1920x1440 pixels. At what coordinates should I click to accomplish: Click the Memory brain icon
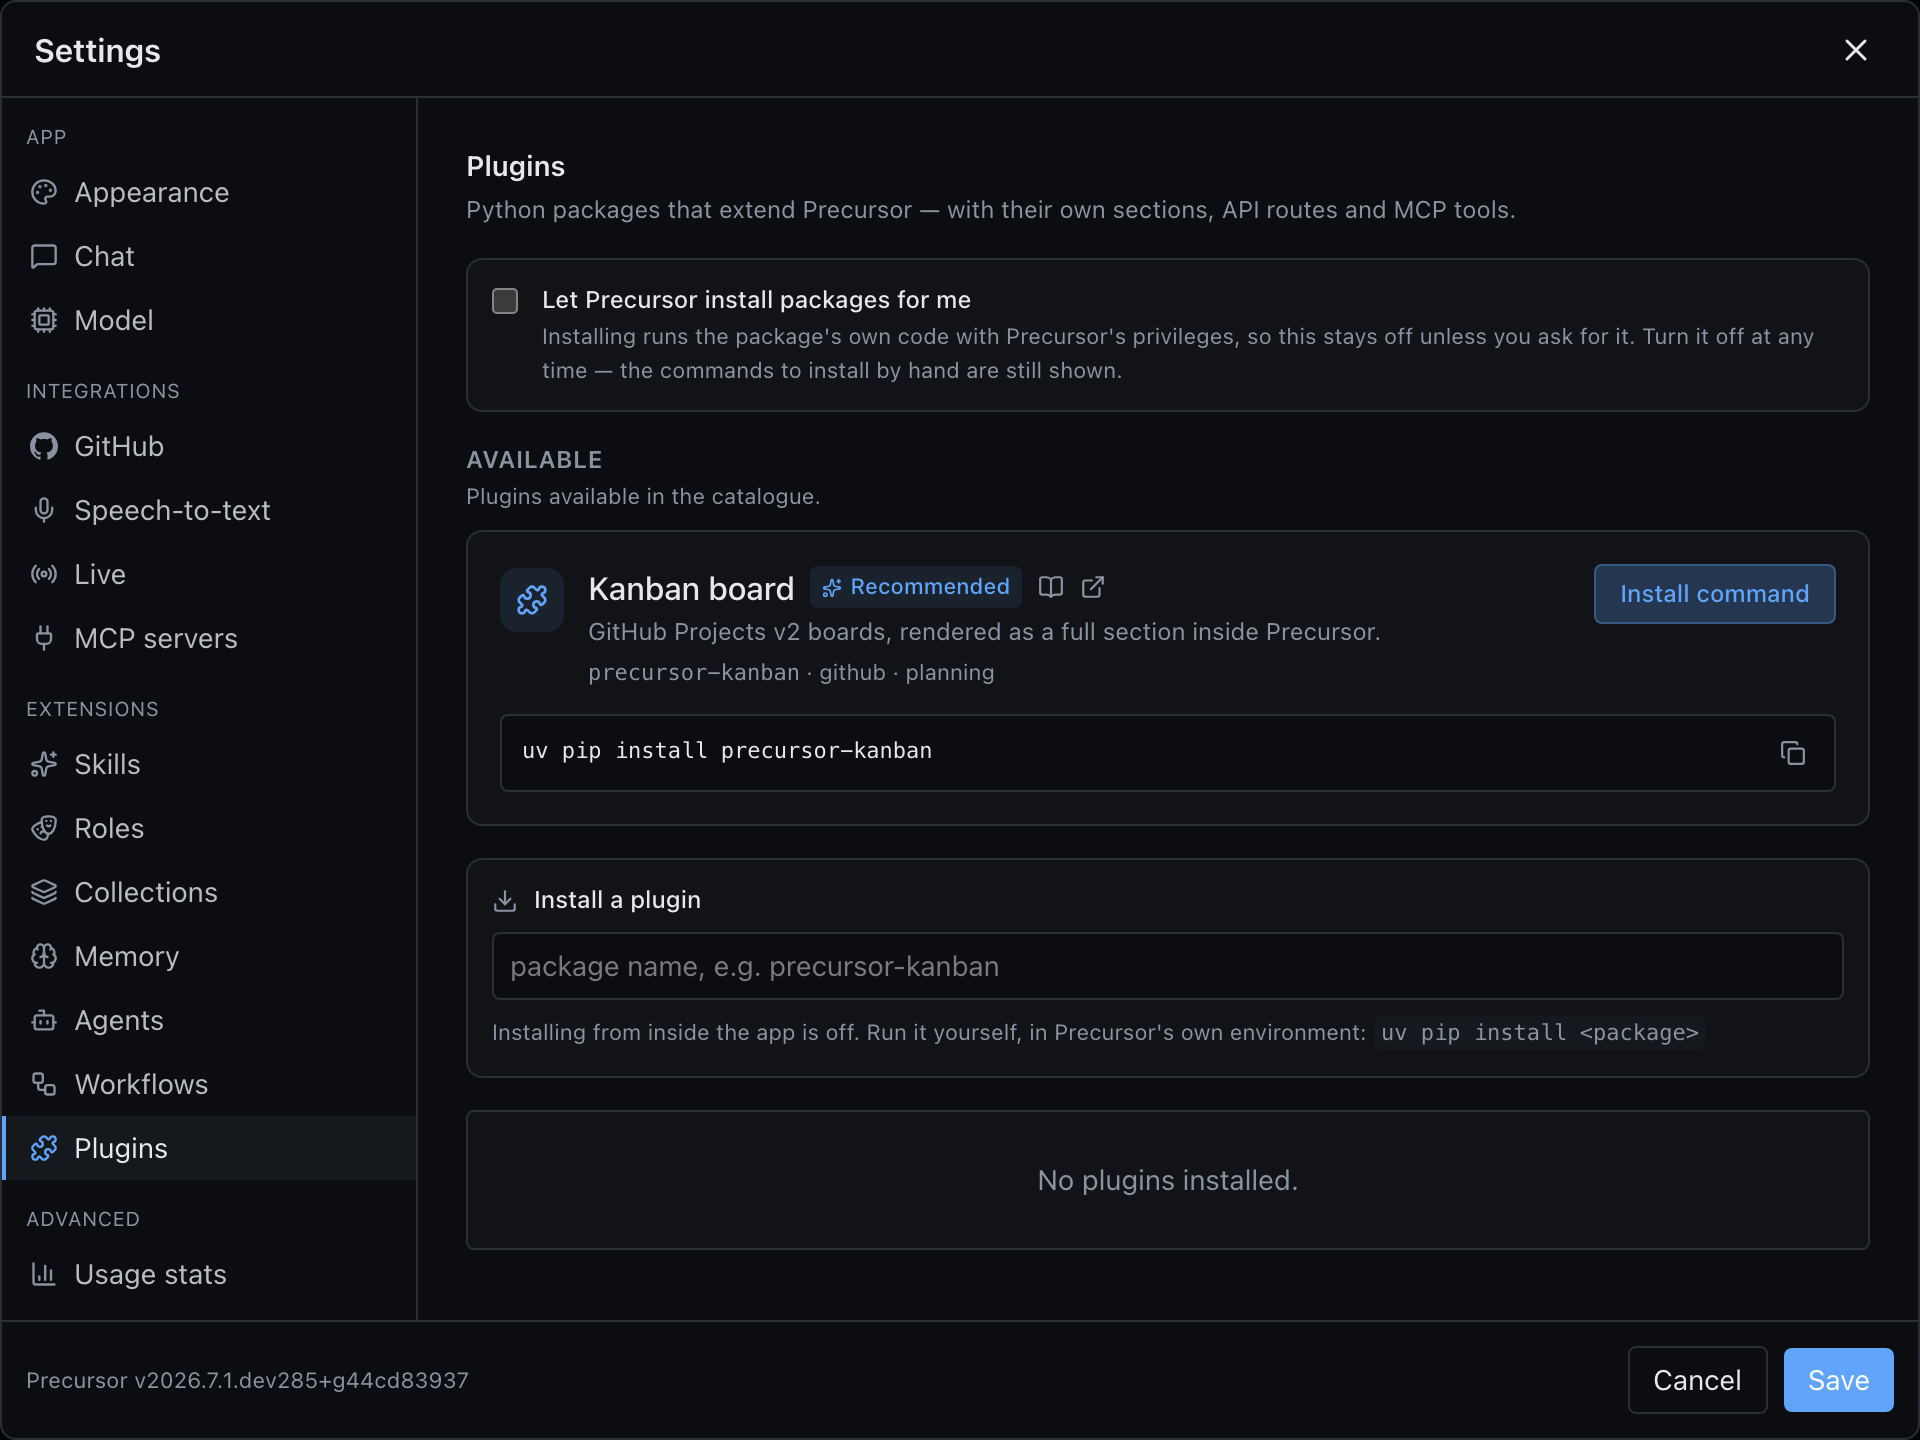coord(44,956)
